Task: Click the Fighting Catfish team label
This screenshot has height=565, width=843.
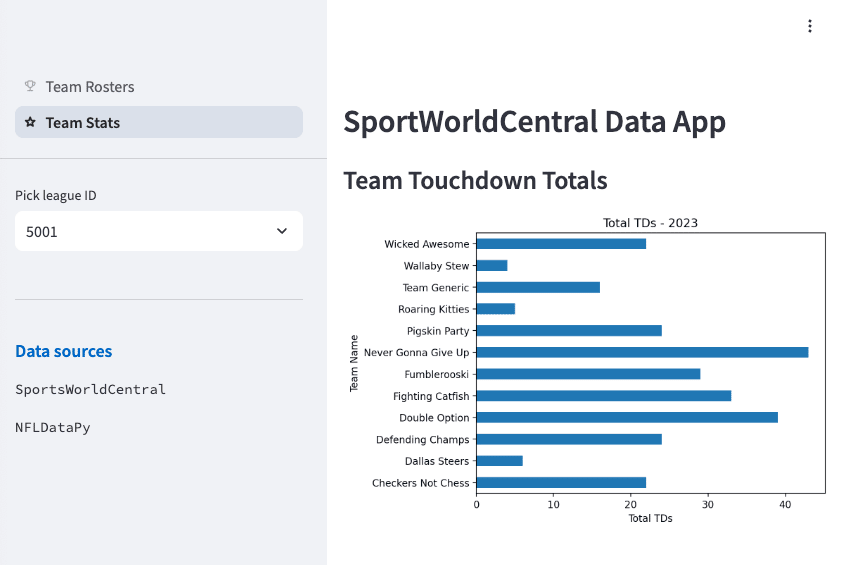Action: pos(431,396)
